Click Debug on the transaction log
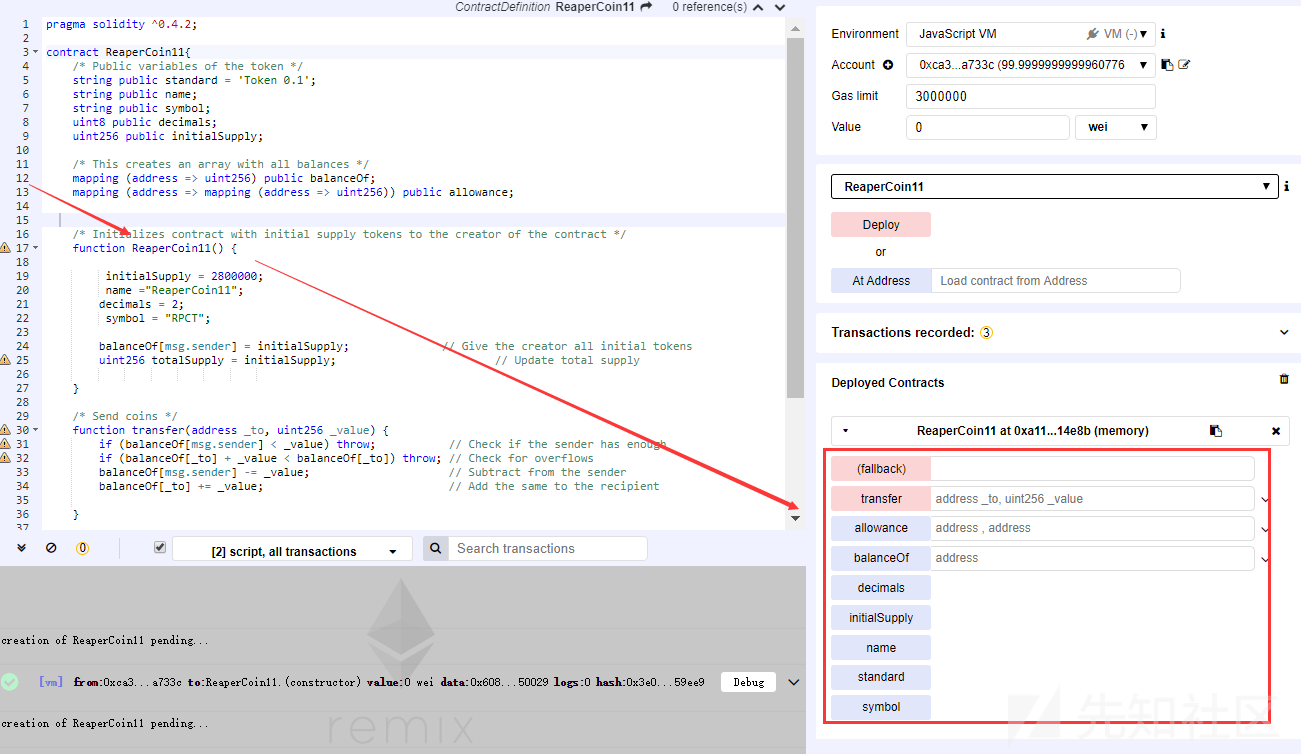This screenshot has height=754, width=1301. 748,682
